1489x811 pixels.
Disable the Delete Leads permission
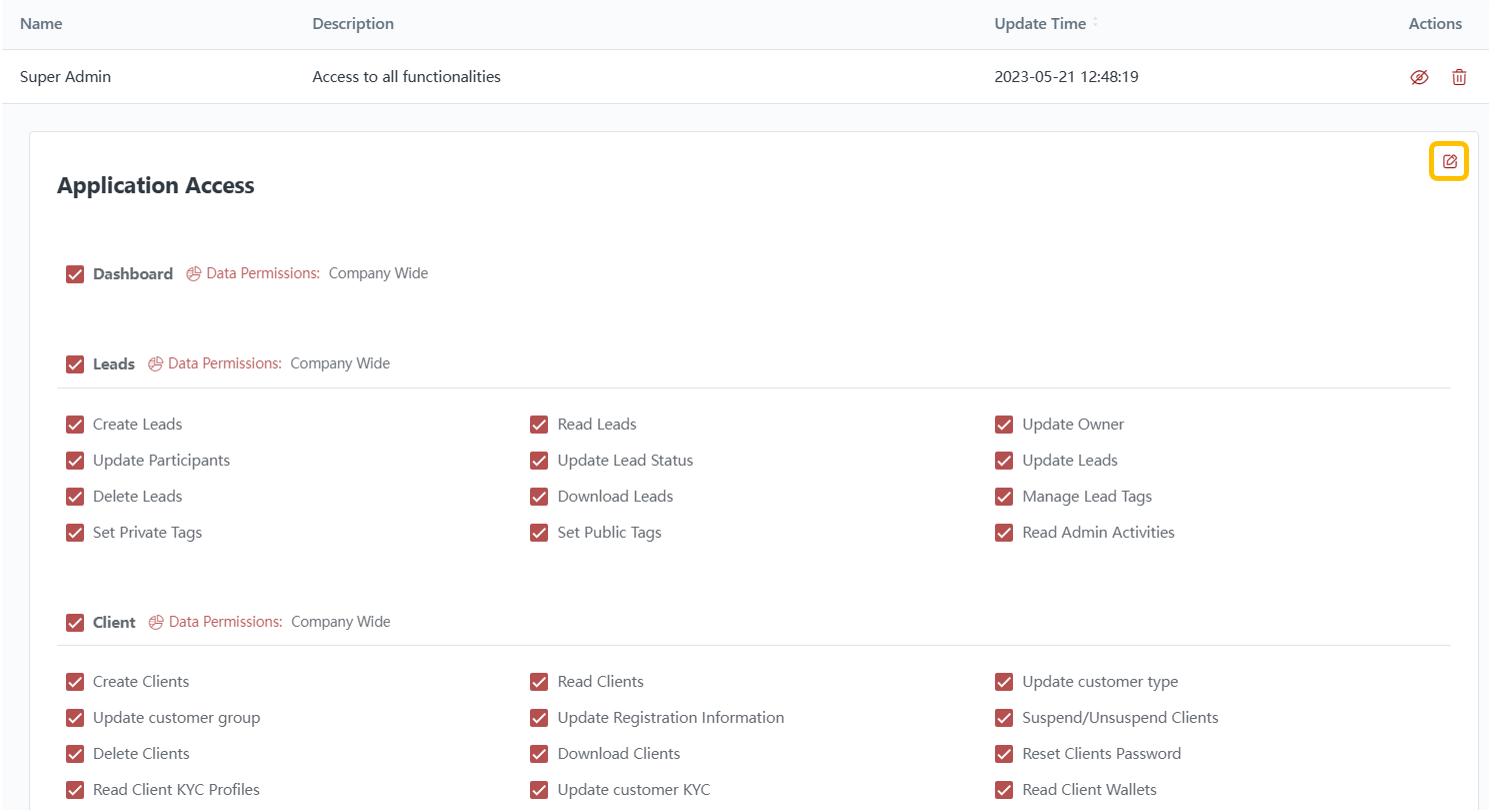tap(75, 496)
